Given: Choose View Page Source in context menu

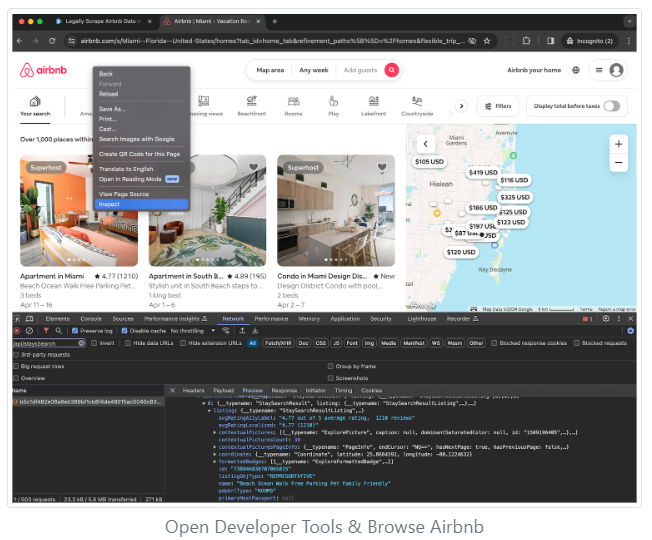Looking at the screenshot, I should click(x=124, y=194).
